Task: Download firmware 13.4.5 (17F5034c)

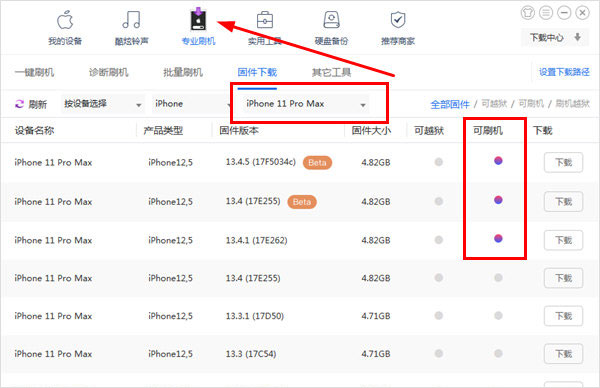Action: tap(564, 162)
